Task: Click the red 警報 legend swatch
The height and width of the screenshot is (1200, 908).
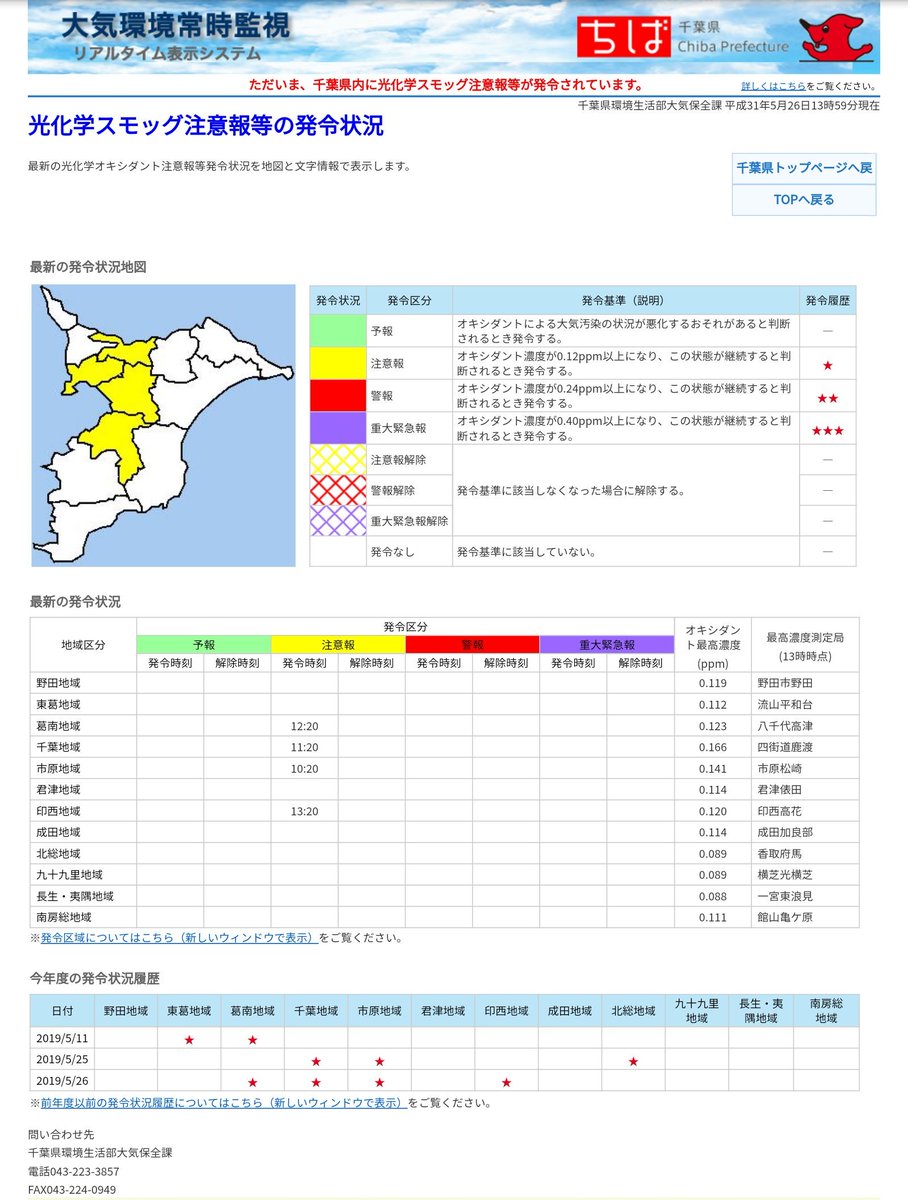Action: point(338,395)
